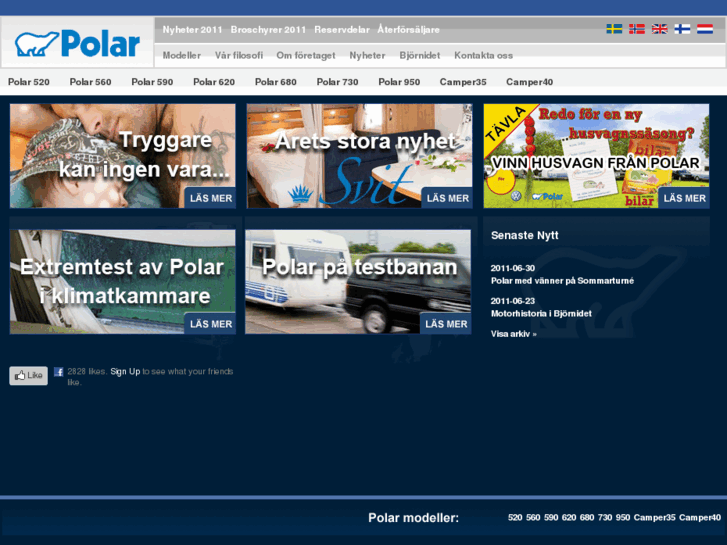Click the 2828 likes text
This screenshot has height=545, width=727.
click(87, 372)
